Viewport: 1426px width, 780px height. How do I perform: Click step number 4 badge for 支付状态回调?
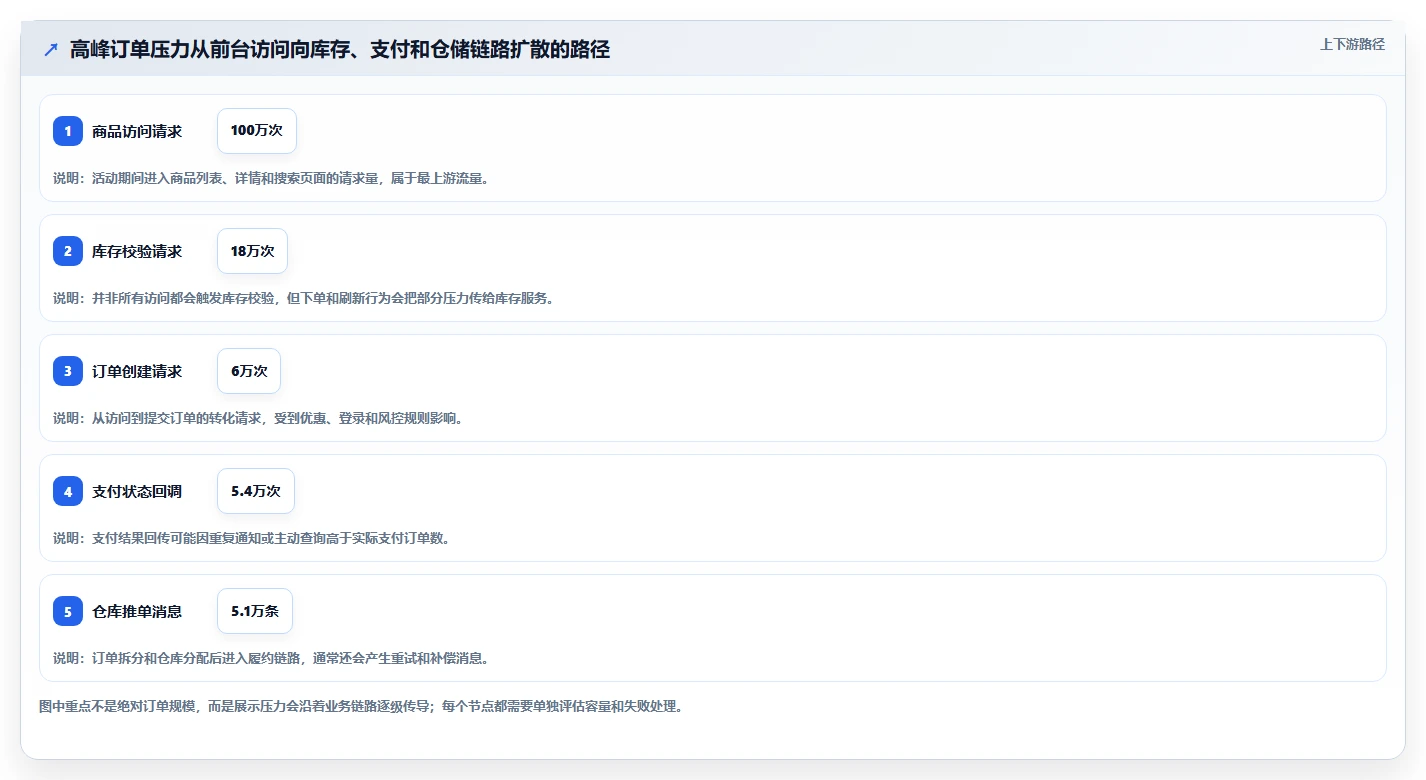click(x=68, y=491)
